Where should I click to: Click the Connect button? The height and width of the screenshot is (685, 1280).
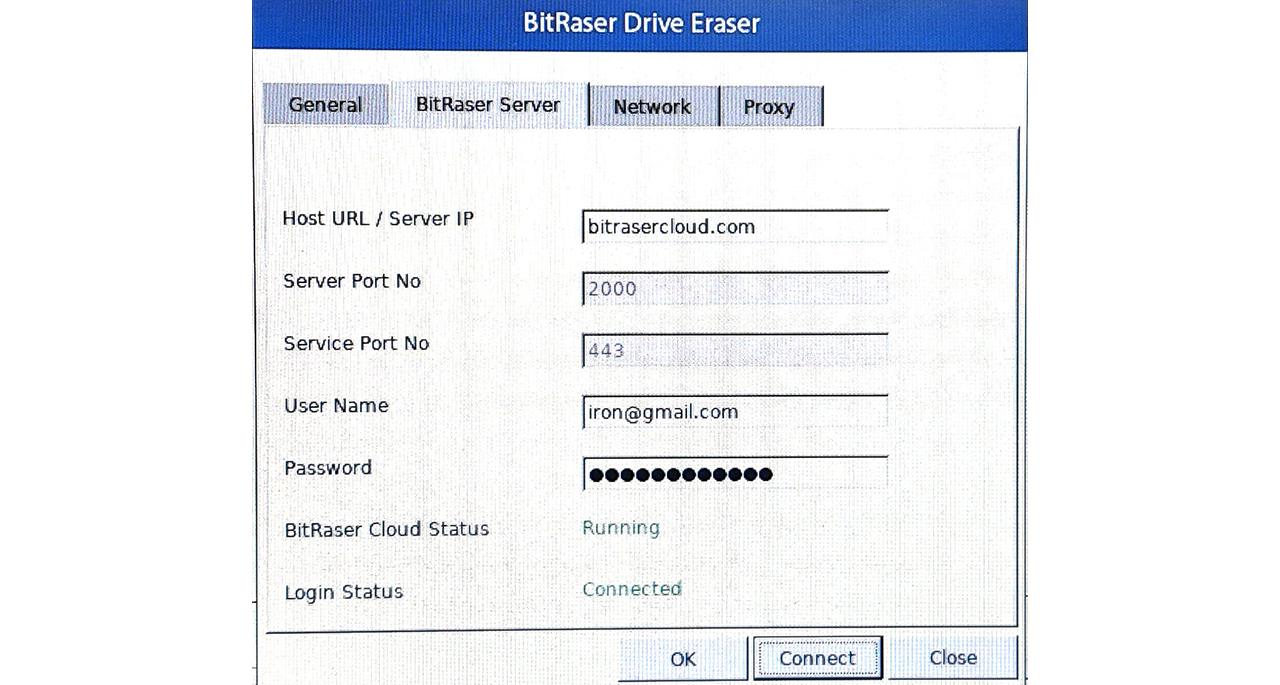pyautogui.click(x=817, y=658)
